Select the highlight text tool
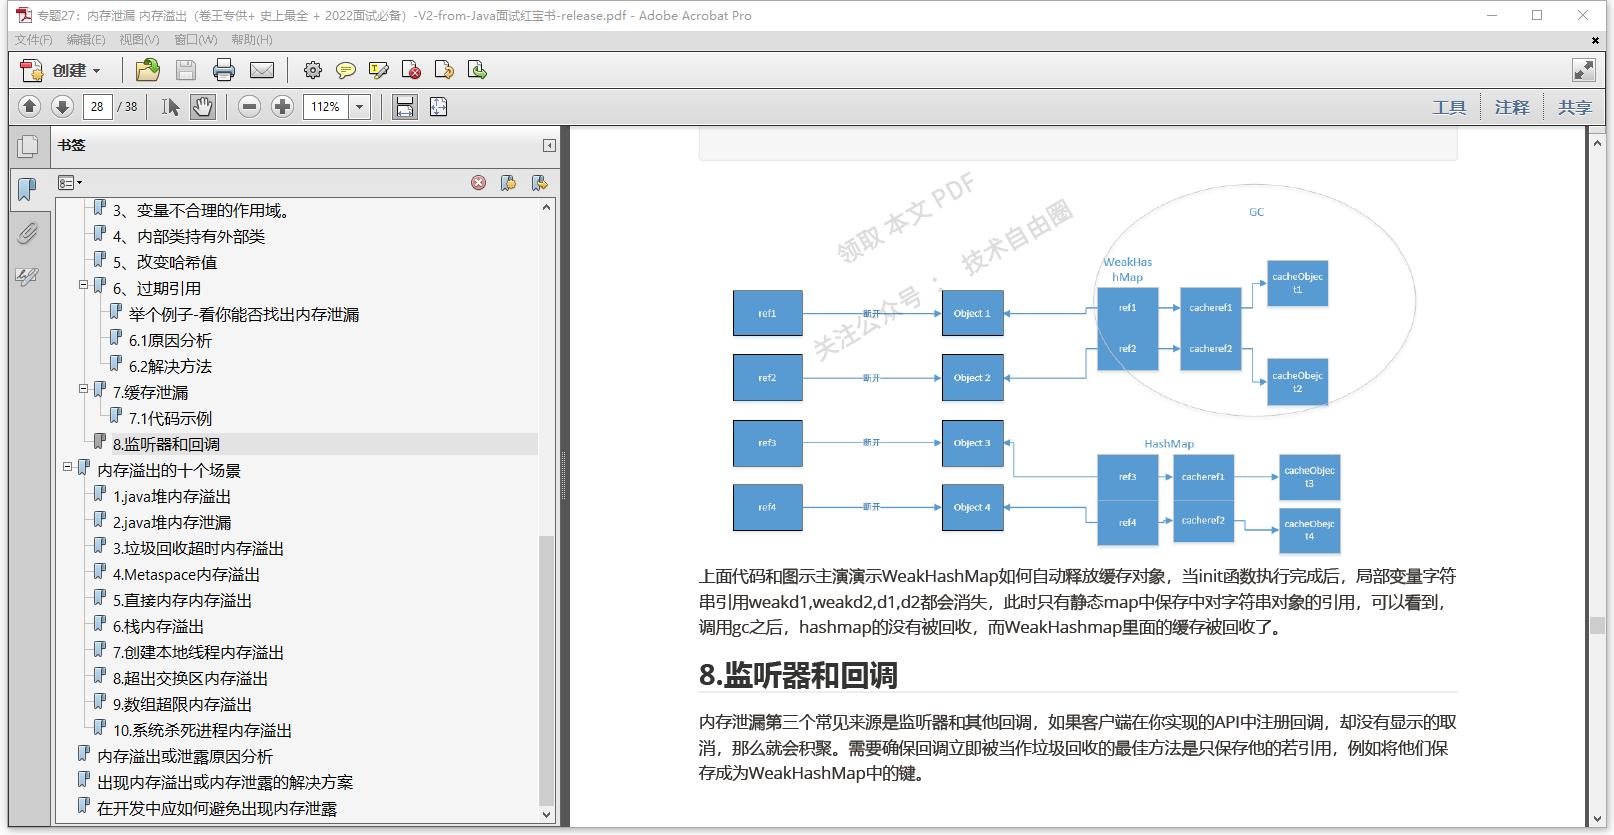 pos(378,70)
